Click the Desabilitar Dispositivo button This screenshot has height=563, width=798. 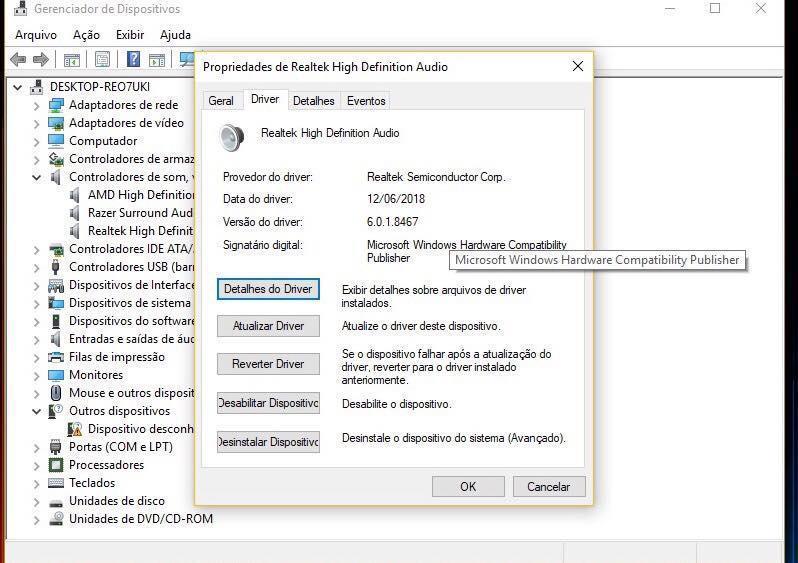tap(268, 403)
